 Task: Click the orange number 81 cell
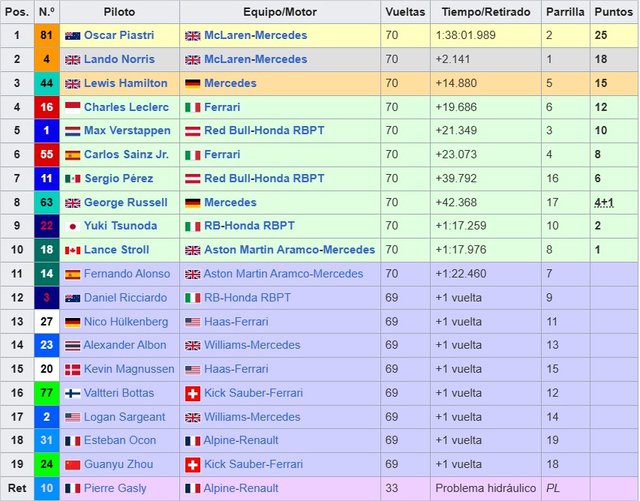[47, 36]
